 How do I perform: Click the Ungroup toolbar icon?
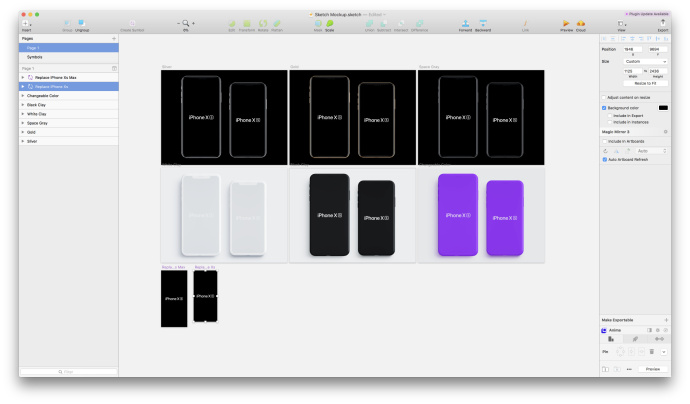point(81,22)
